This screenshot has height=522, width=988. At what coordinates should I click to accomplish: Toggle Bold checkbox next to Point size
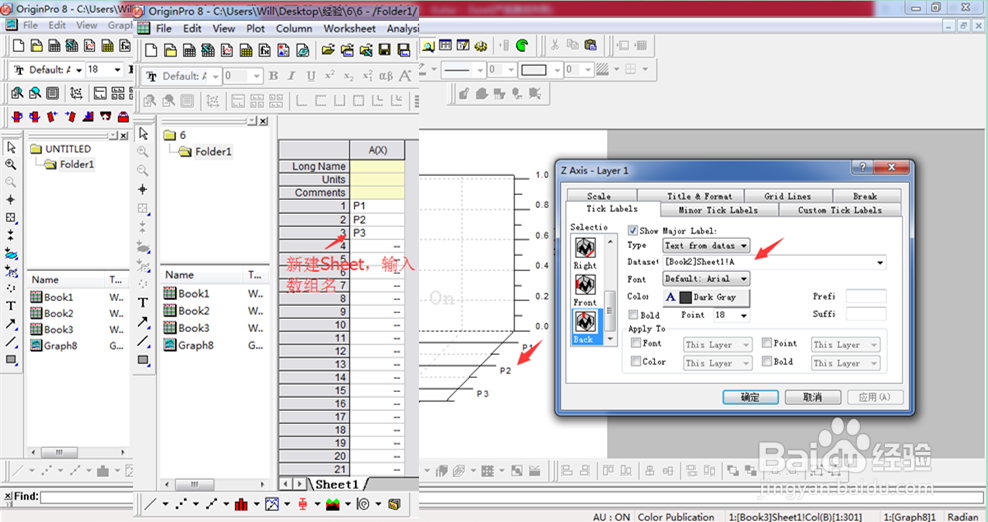click(x=633, y=315)
